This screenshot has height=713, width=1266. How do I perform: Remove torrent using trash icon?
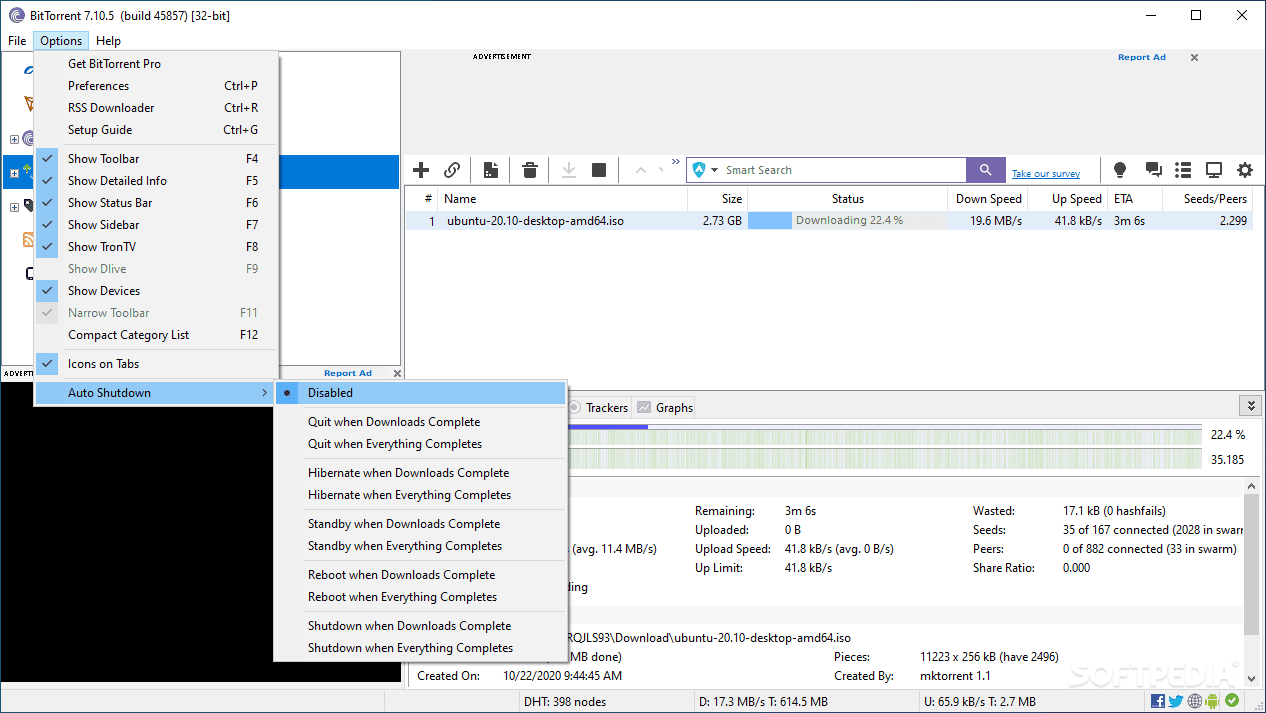[x=530, y=170]
